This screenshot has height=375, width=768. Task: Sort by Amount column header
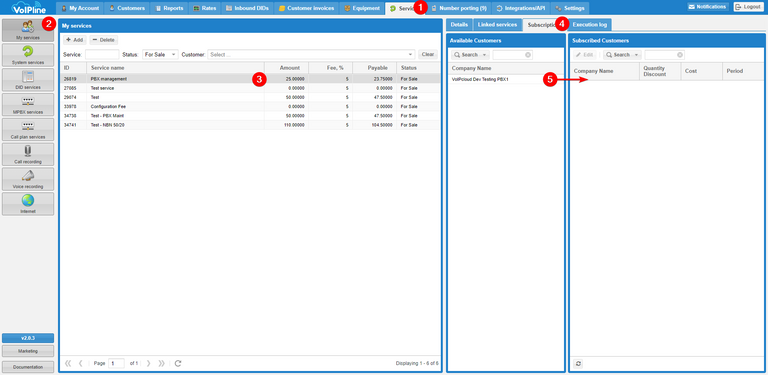click(287, 68)
